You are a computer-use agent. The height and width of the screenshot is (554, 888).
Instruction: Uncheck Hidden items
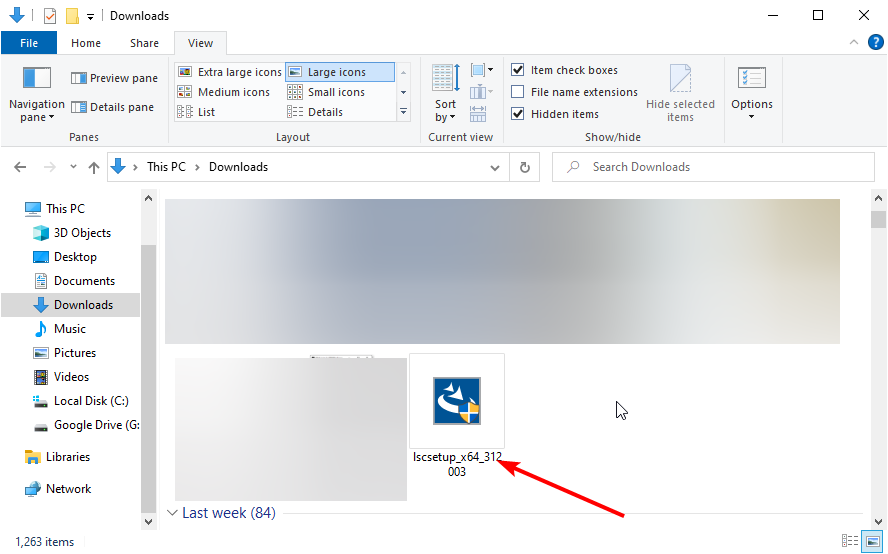click(554, 114)
